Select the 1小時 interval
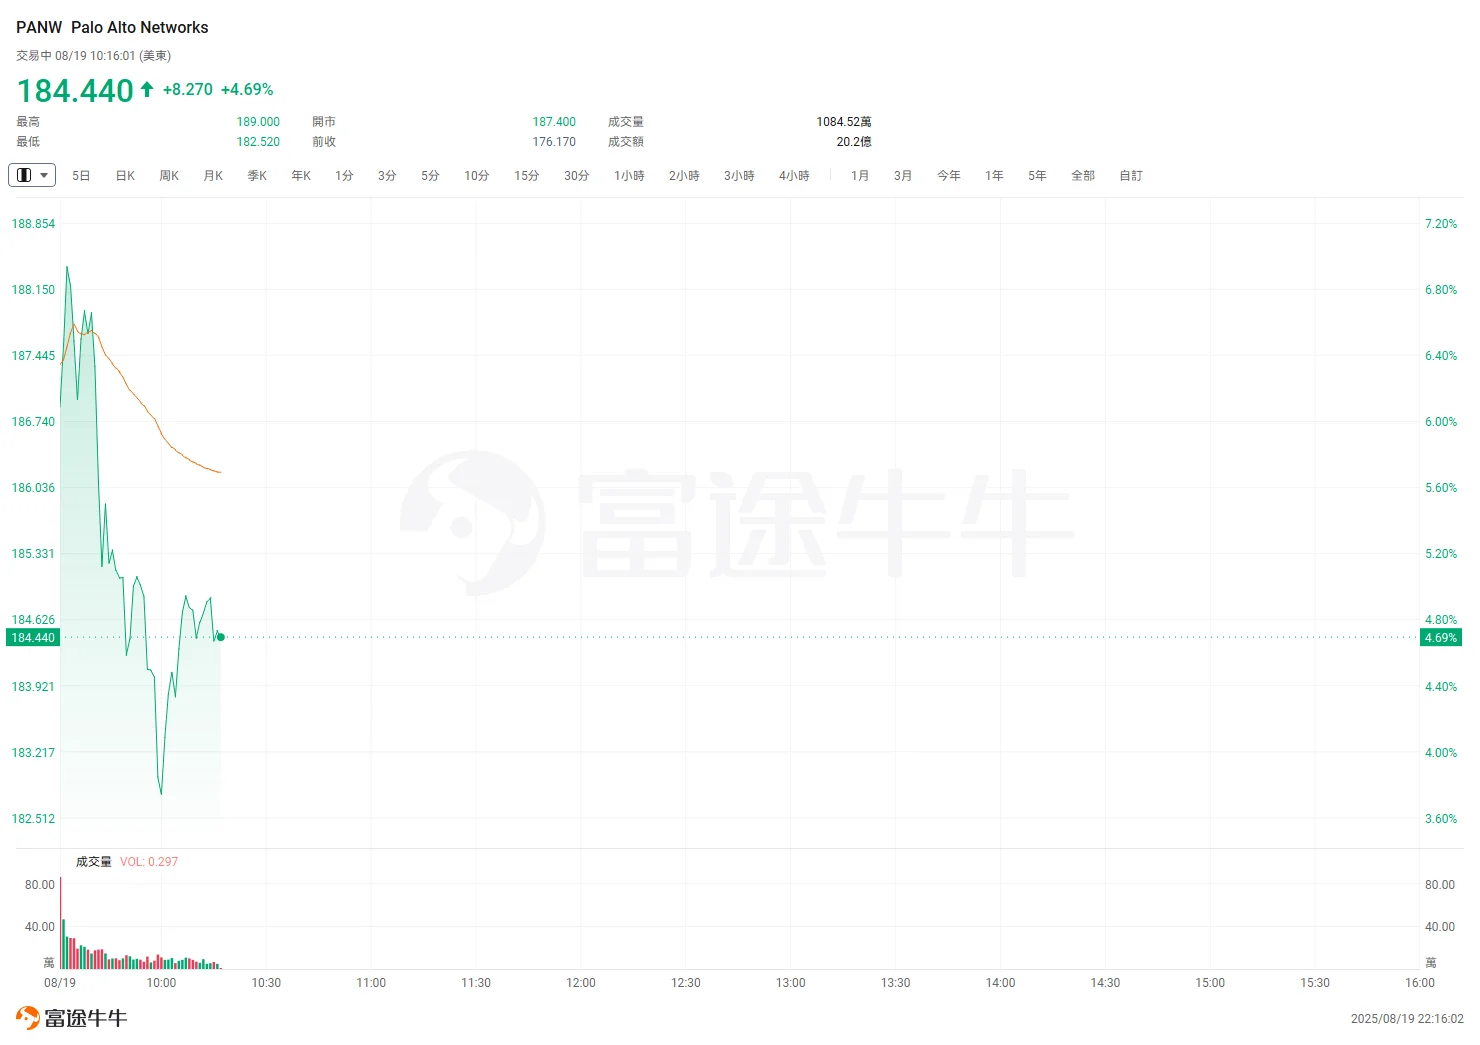1480x1045 pixels. pos(629,176)
